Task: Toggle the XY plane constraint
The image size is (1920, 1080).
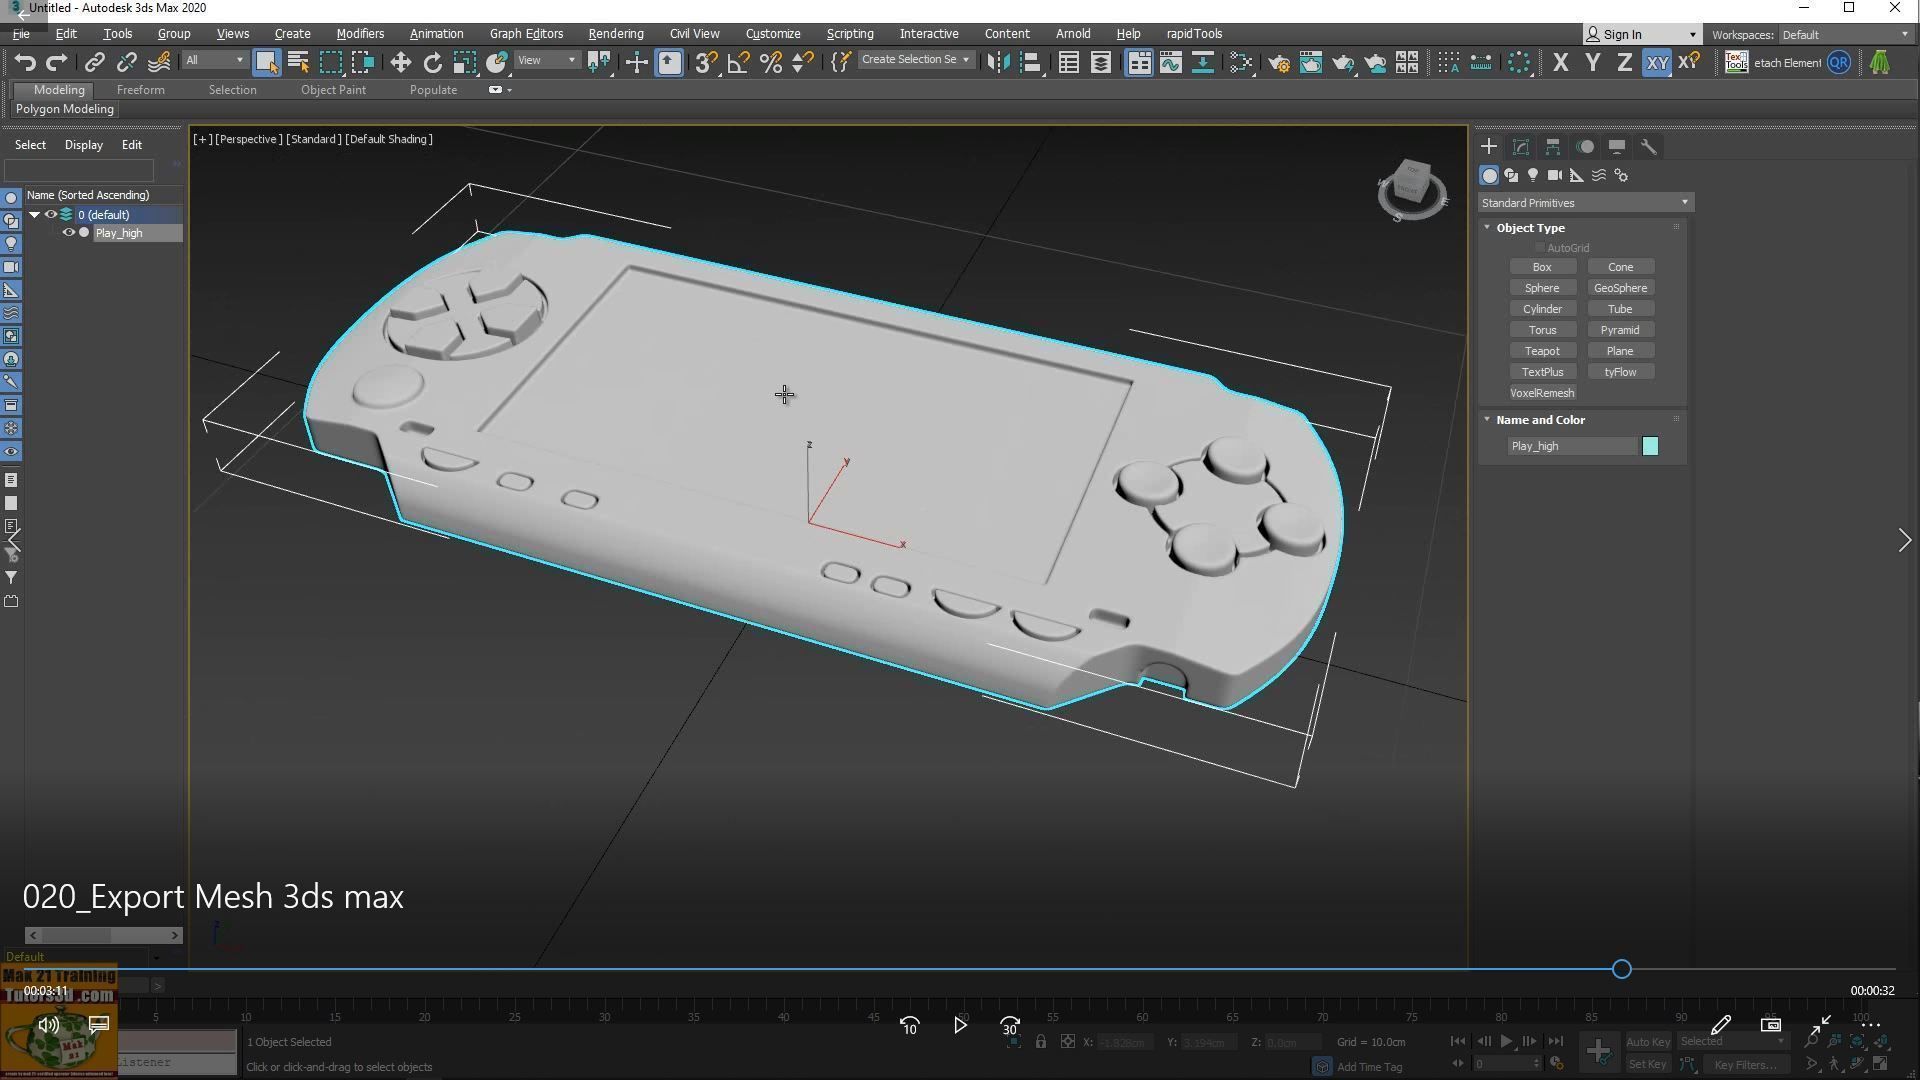Action: tap(1657, 63)
